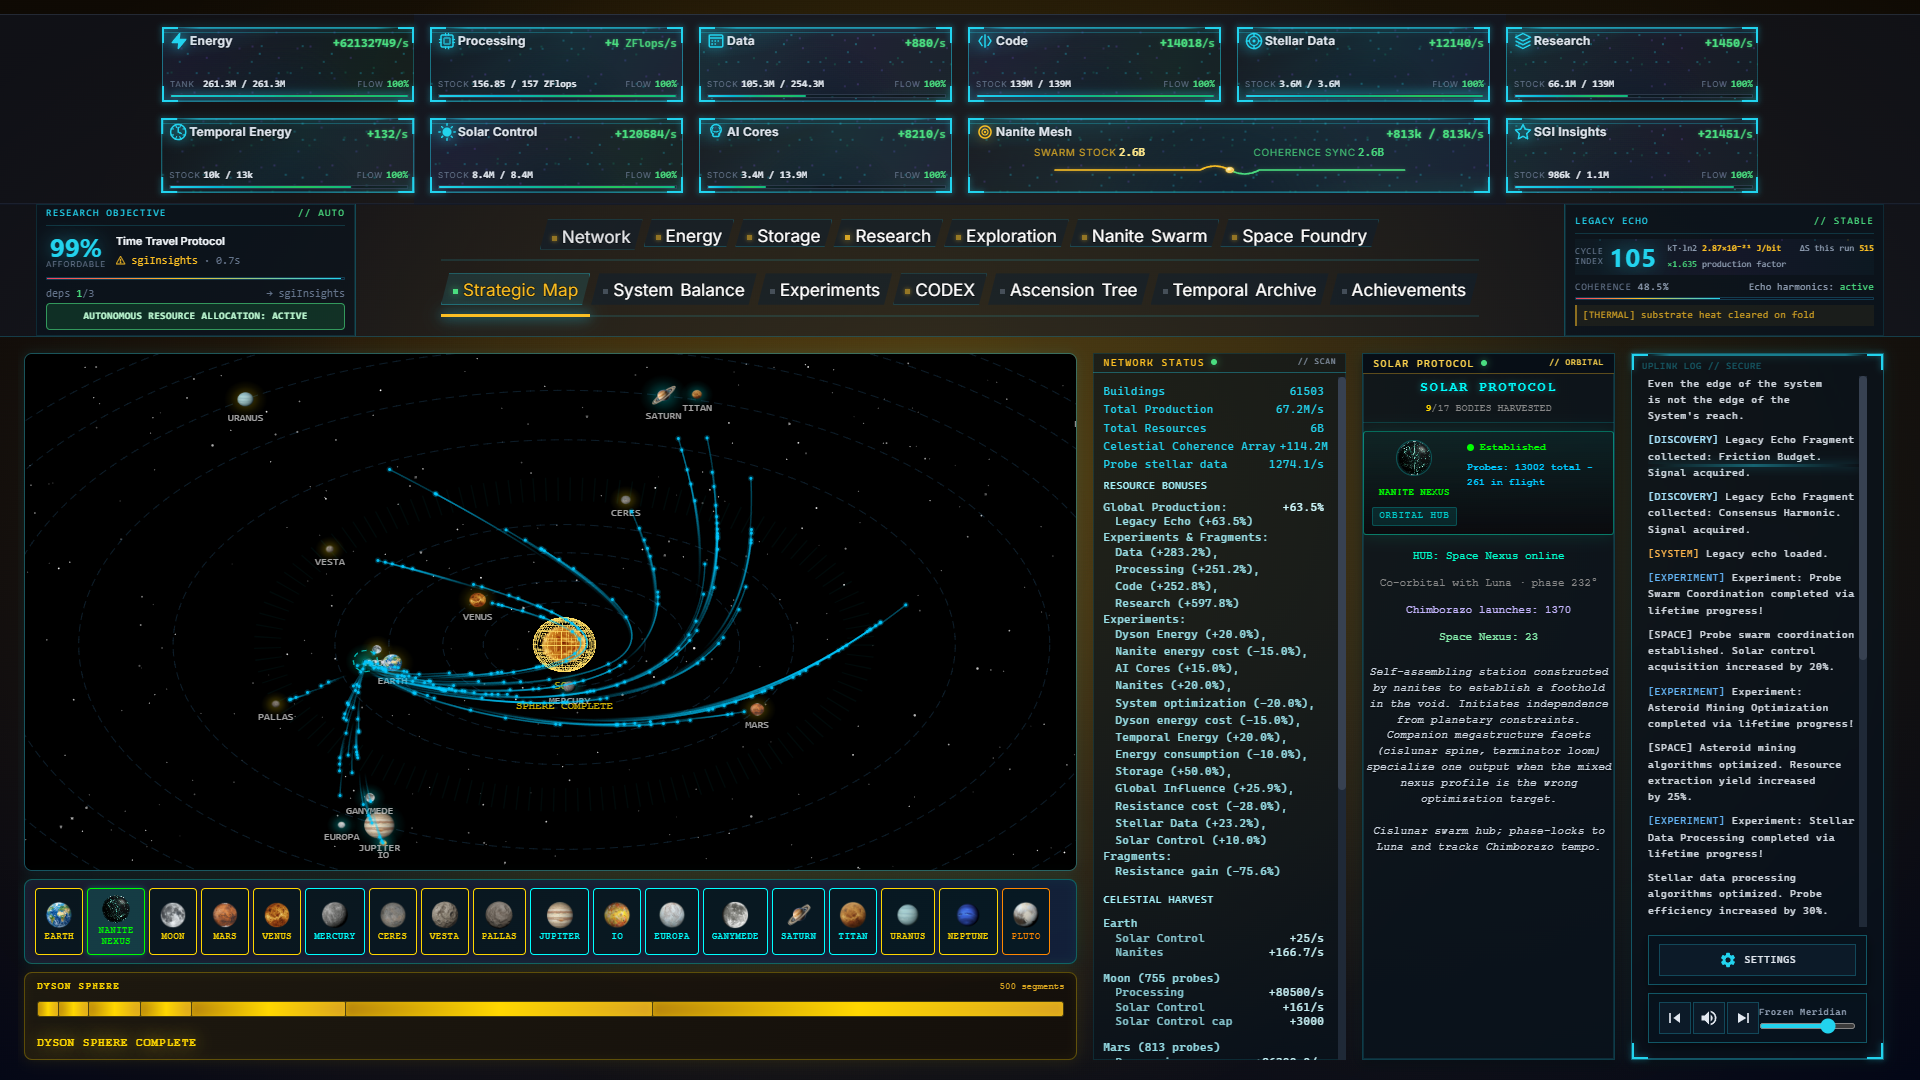The height and width of the screenshot is (1080, 1920).
Task: Open the Nanite Mesh resource card
Action: point(1228,155)
